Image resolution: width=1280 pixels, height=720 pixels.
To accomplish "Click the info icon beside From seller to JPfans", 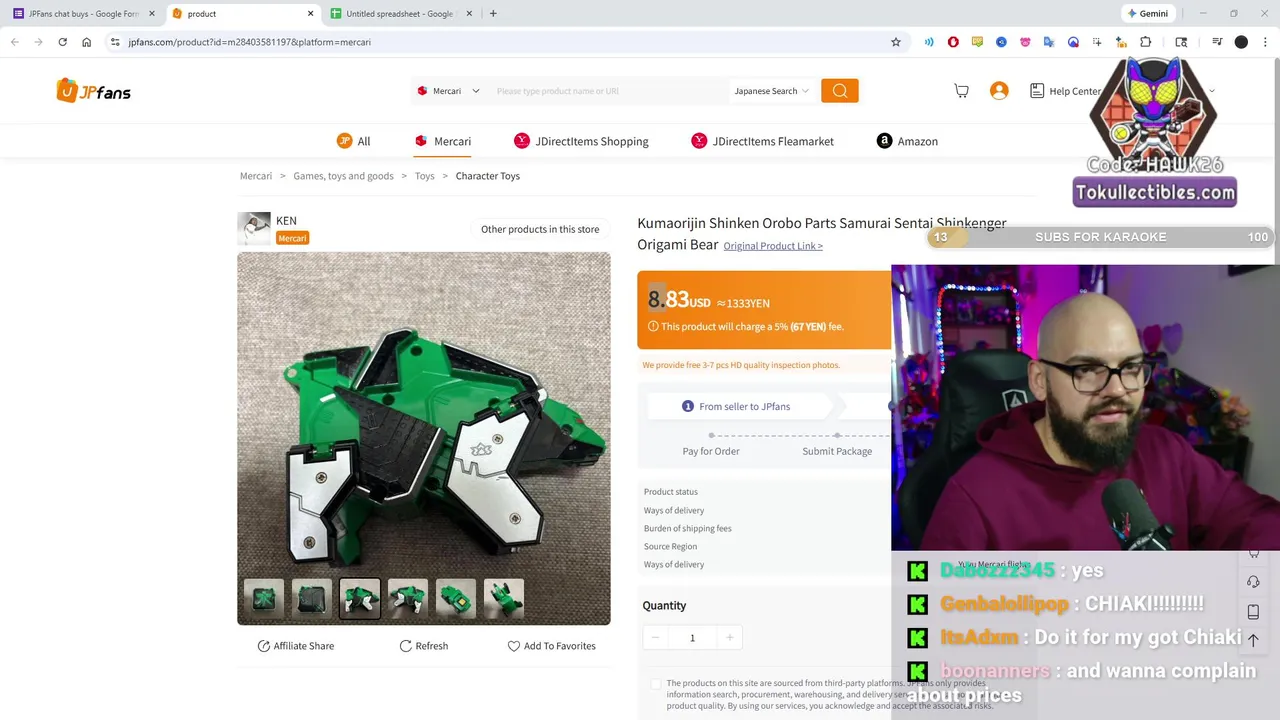I will pyautogui.click(x=687, y=406).
